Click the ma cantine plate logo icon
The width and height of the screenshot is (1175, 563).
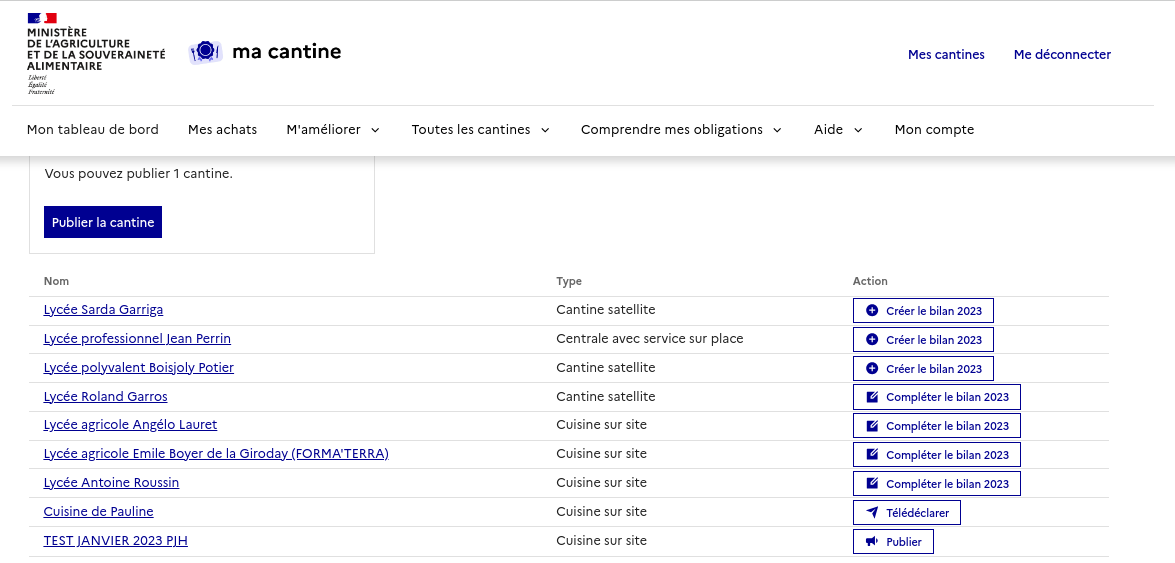tap(205, 52)
